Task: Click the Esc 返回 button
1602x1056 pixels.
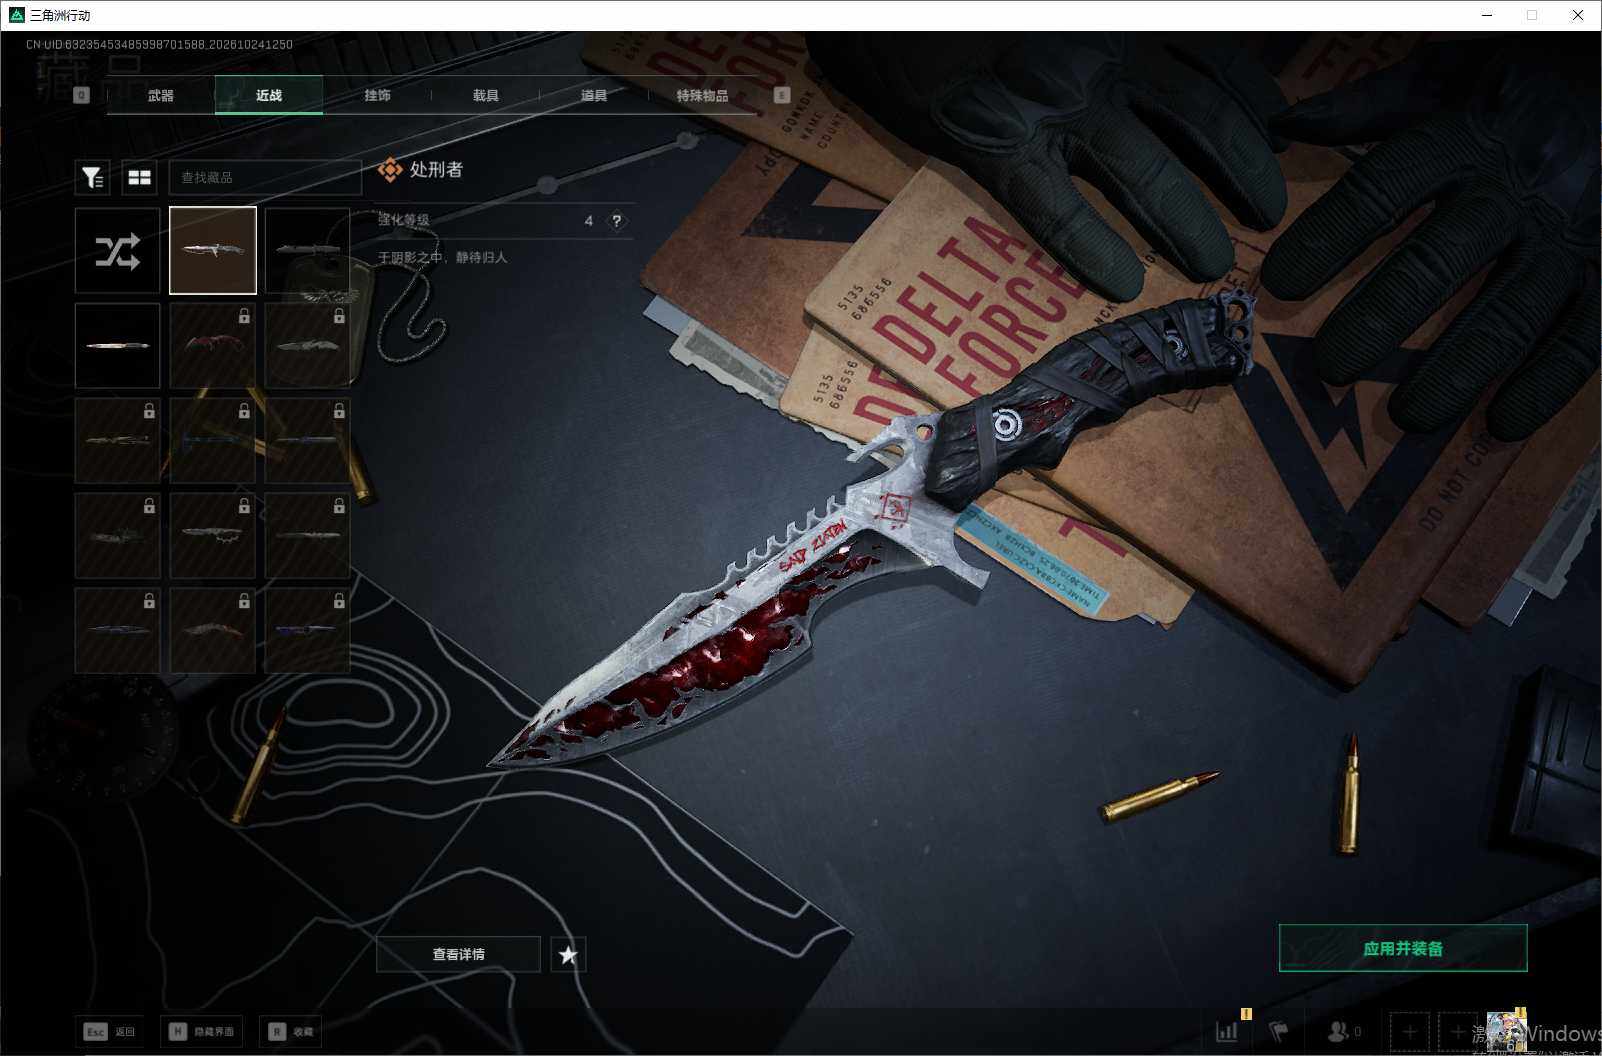Action: 110,1031
